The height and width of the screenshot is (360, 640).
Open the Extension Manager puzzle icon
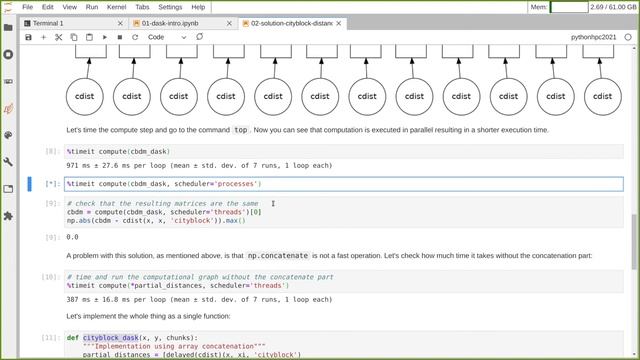coord(8,216)
